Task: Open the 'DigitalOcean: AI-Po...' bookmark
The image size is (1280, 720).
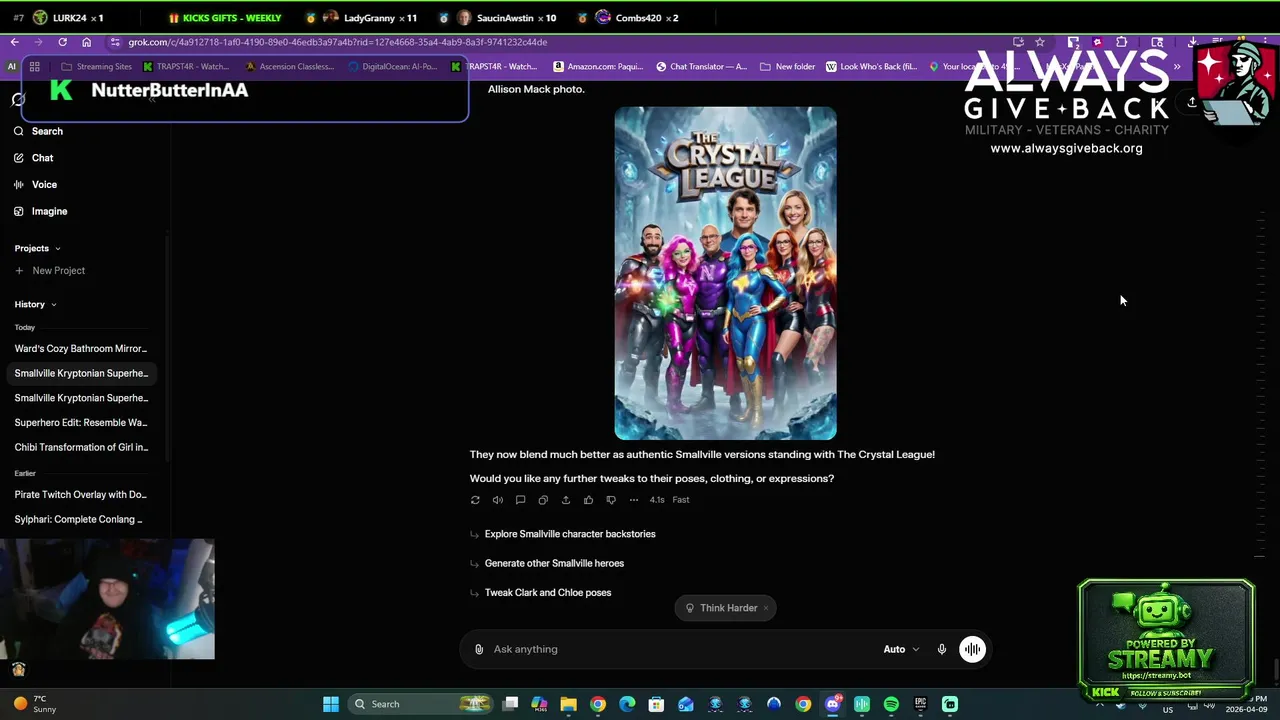Action: tap(393, 67)
